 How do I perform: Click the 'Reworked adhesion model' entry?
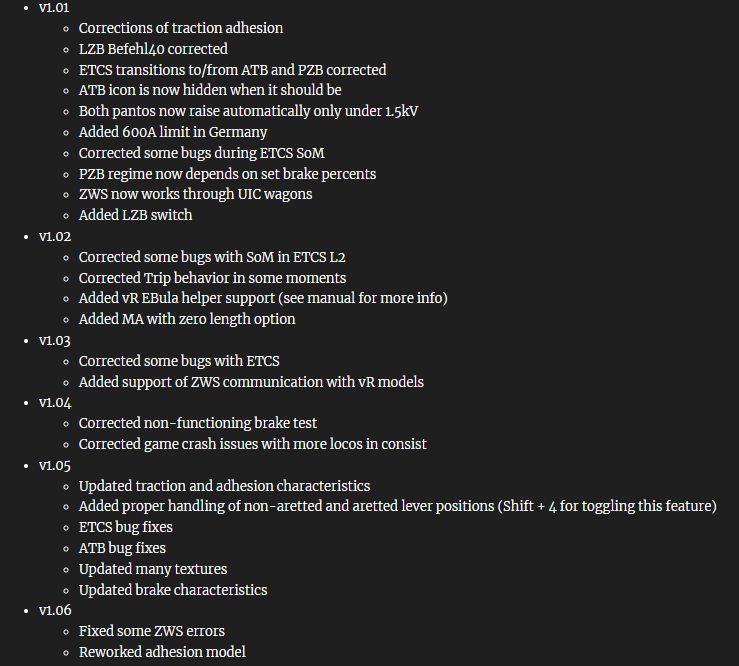(162, 652)
